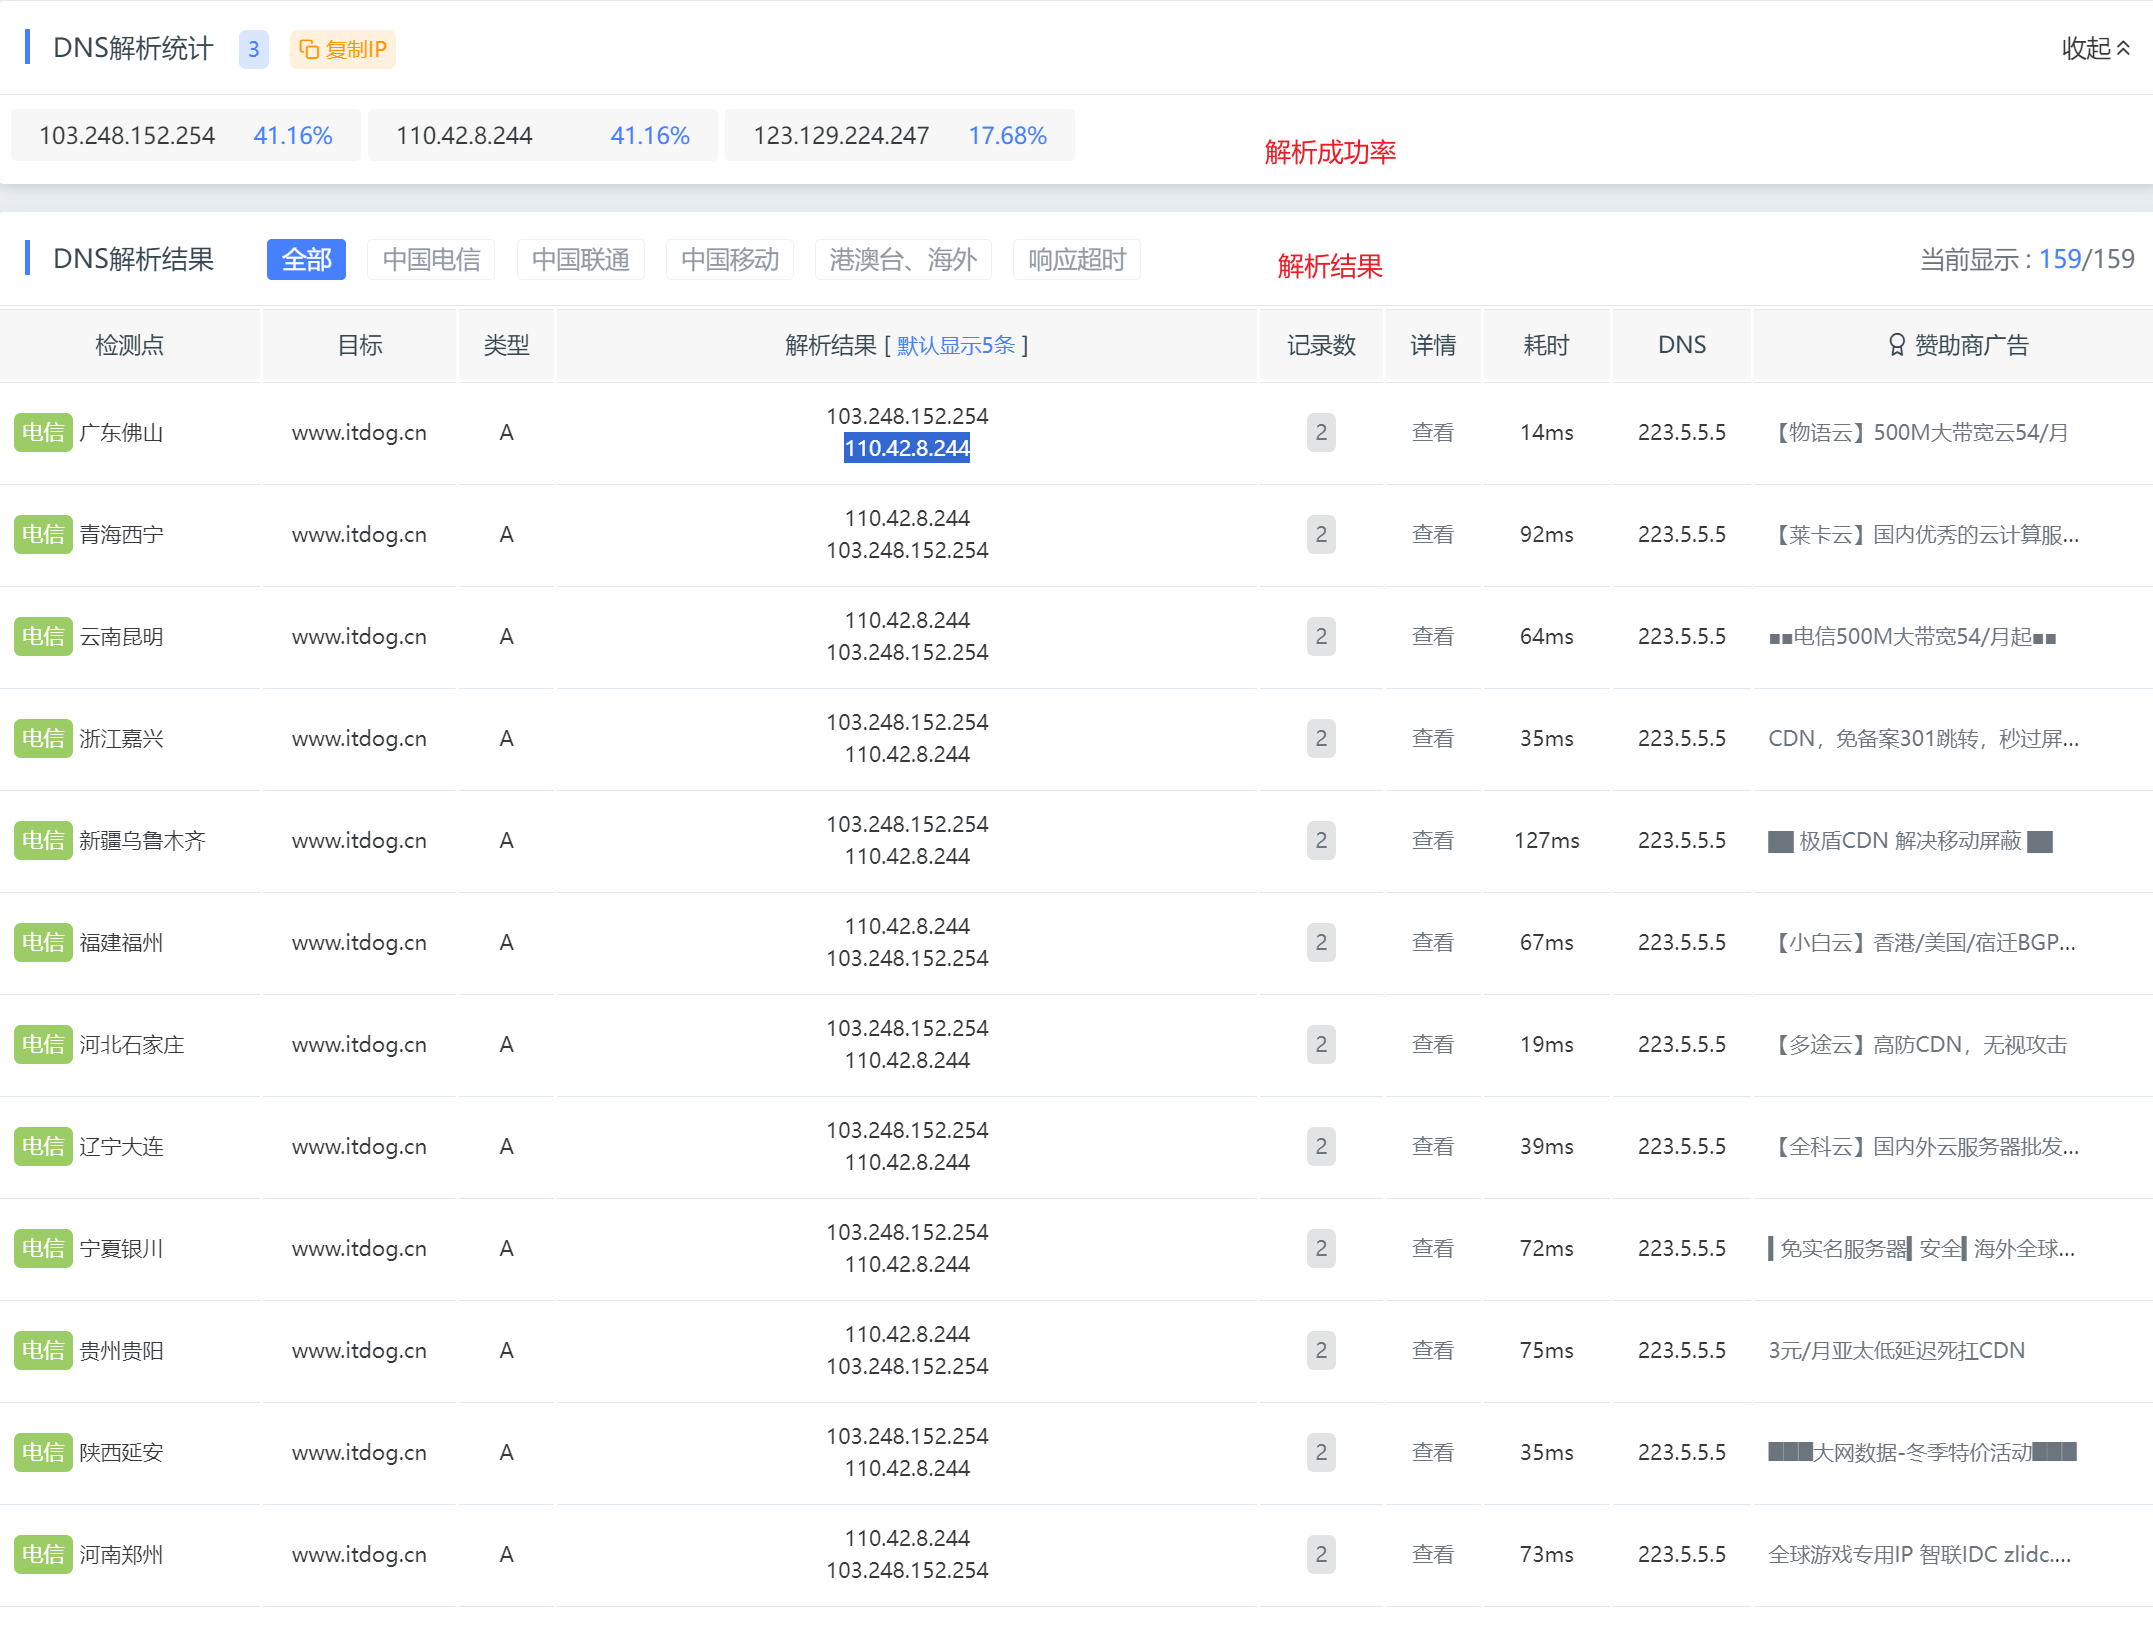Show 港澳台、海外 results tab
Viewport: 2153px width, 1629px height.
click(x=903, y=260)
